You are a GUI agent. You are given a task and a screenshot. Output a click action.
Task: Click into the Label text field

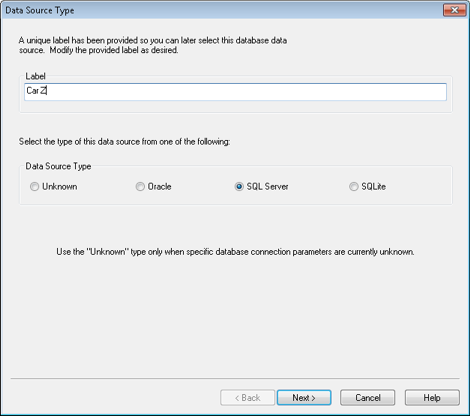pyautogui.click(x=235, y=92)
